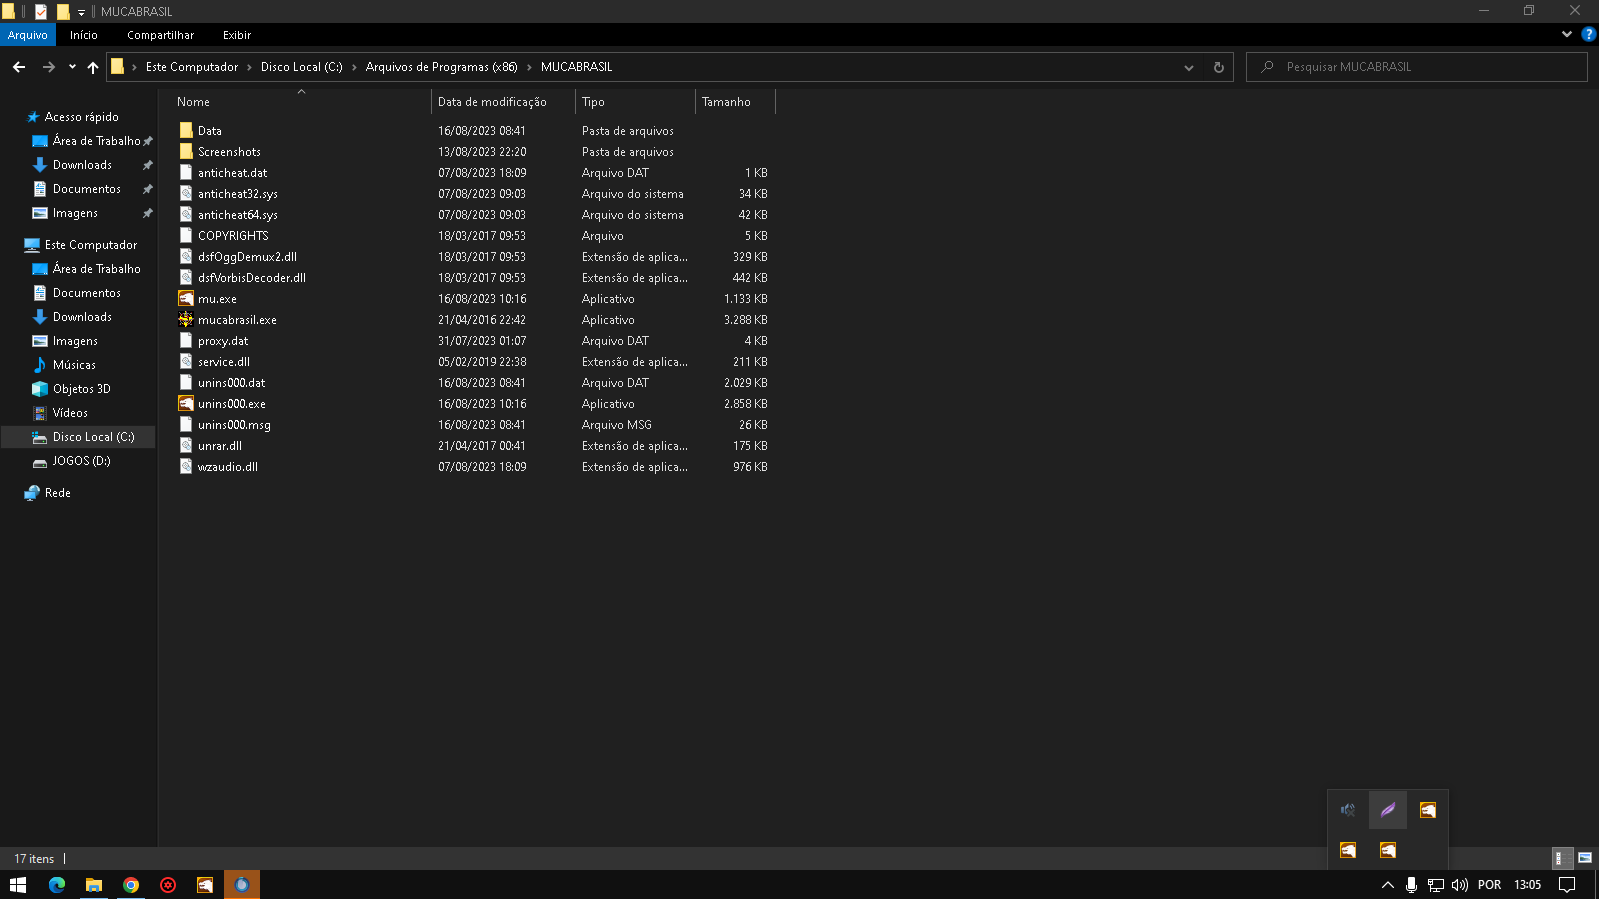This screenshot has height=899, width=1599.
Task: Open volume control in system tray
Action: coord(1460,885)
